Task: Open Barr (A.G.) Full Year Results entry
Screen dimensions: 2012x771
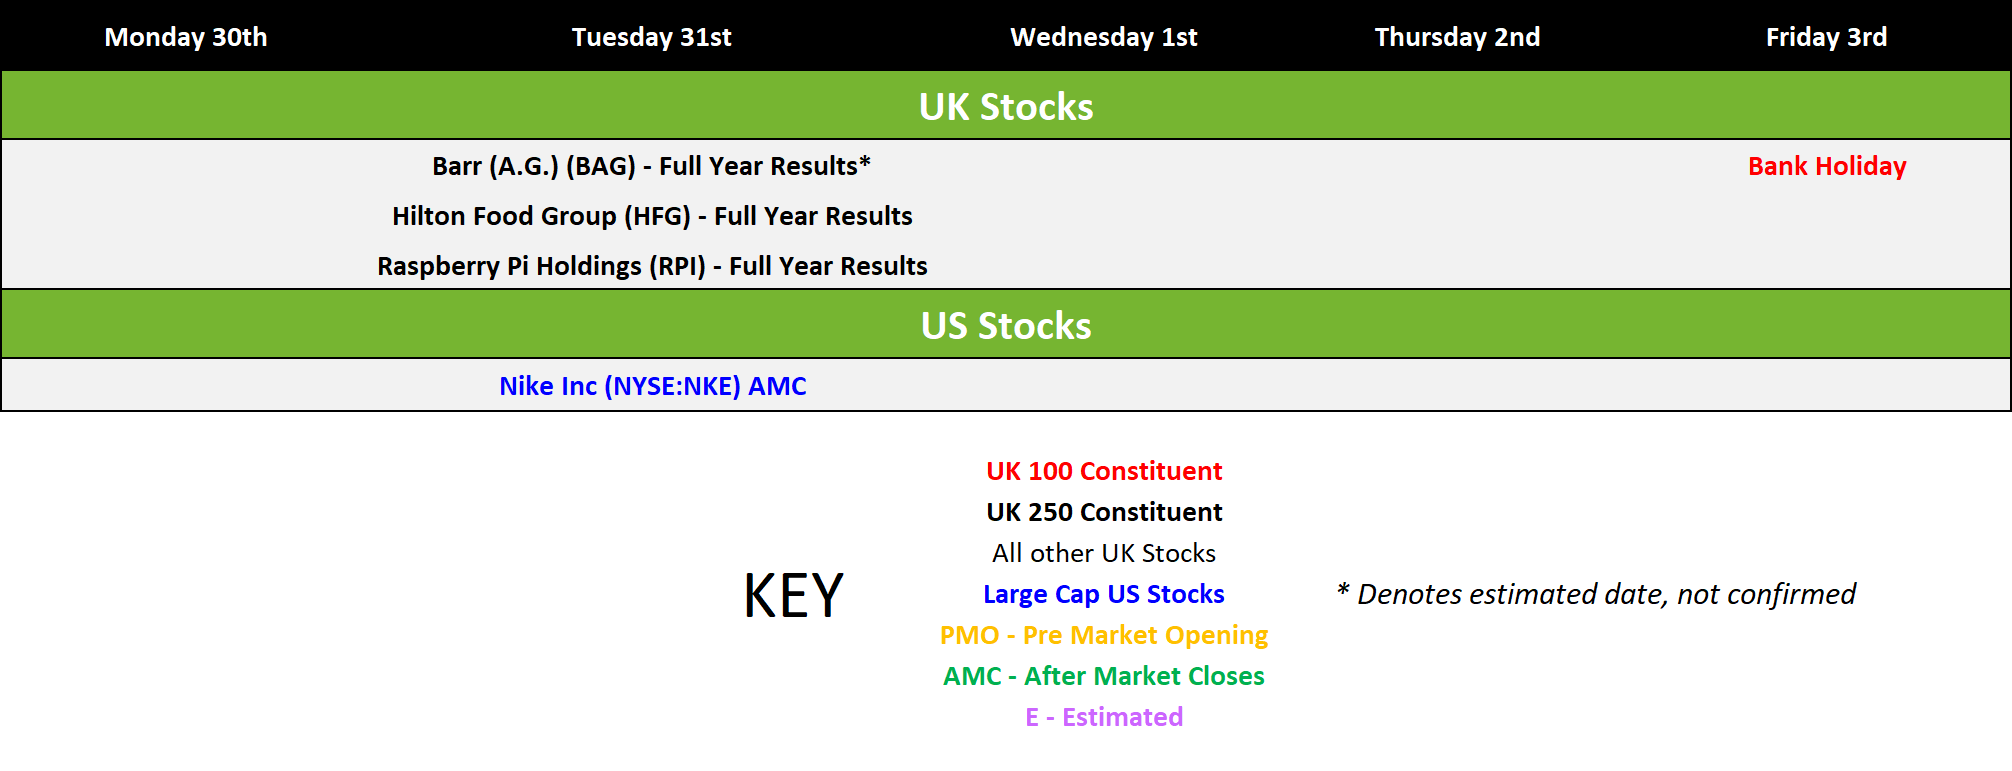Action: pos(651,166)
